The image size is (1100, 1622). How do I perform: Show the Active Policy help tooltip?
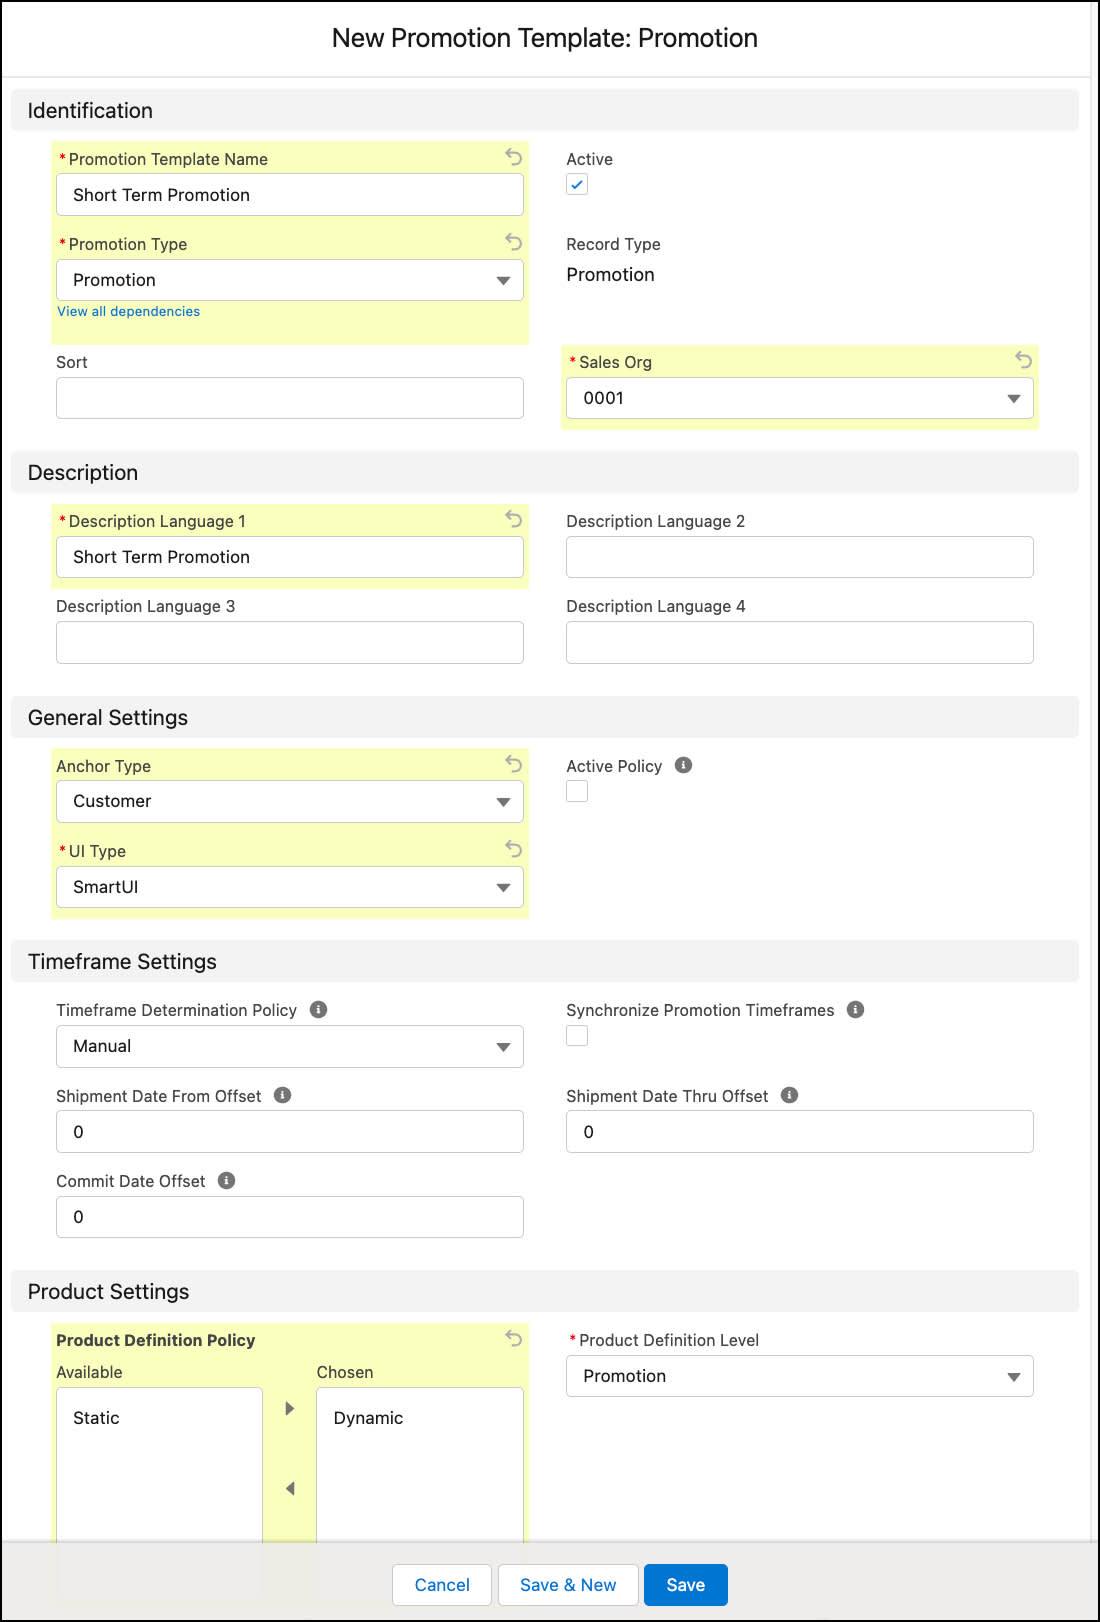tap(683, 765)
